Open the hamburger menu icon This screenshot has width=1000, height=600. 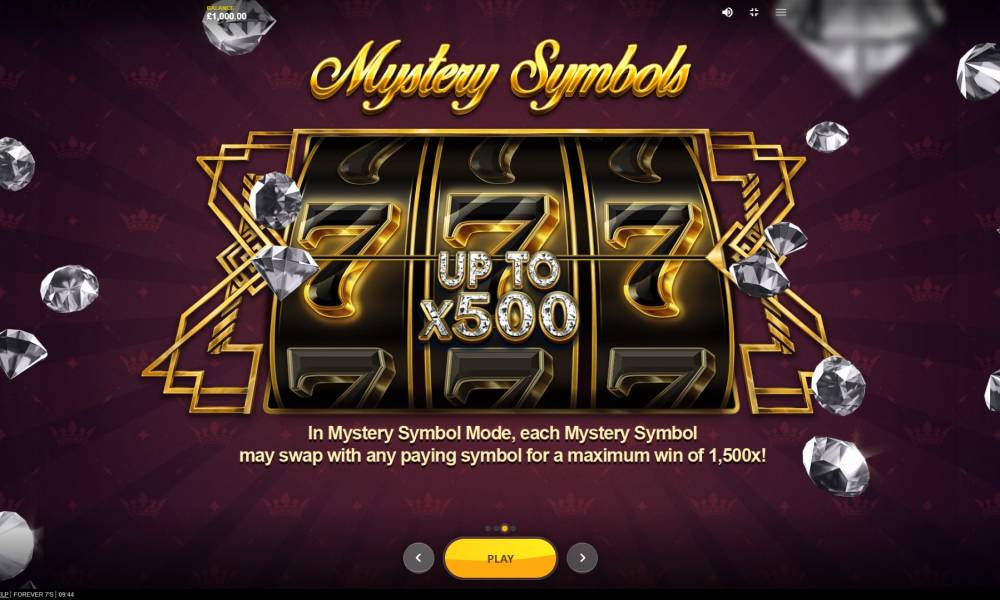pyautogui.click(x=781, y=12)
